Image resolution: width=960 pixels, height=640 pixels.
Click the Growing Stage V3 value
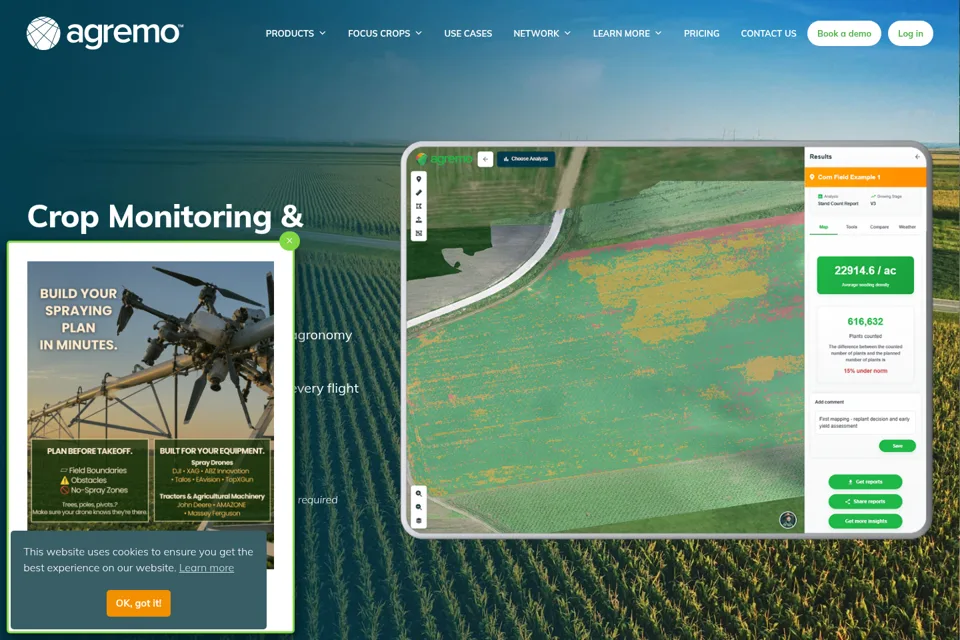coord(873,203)
